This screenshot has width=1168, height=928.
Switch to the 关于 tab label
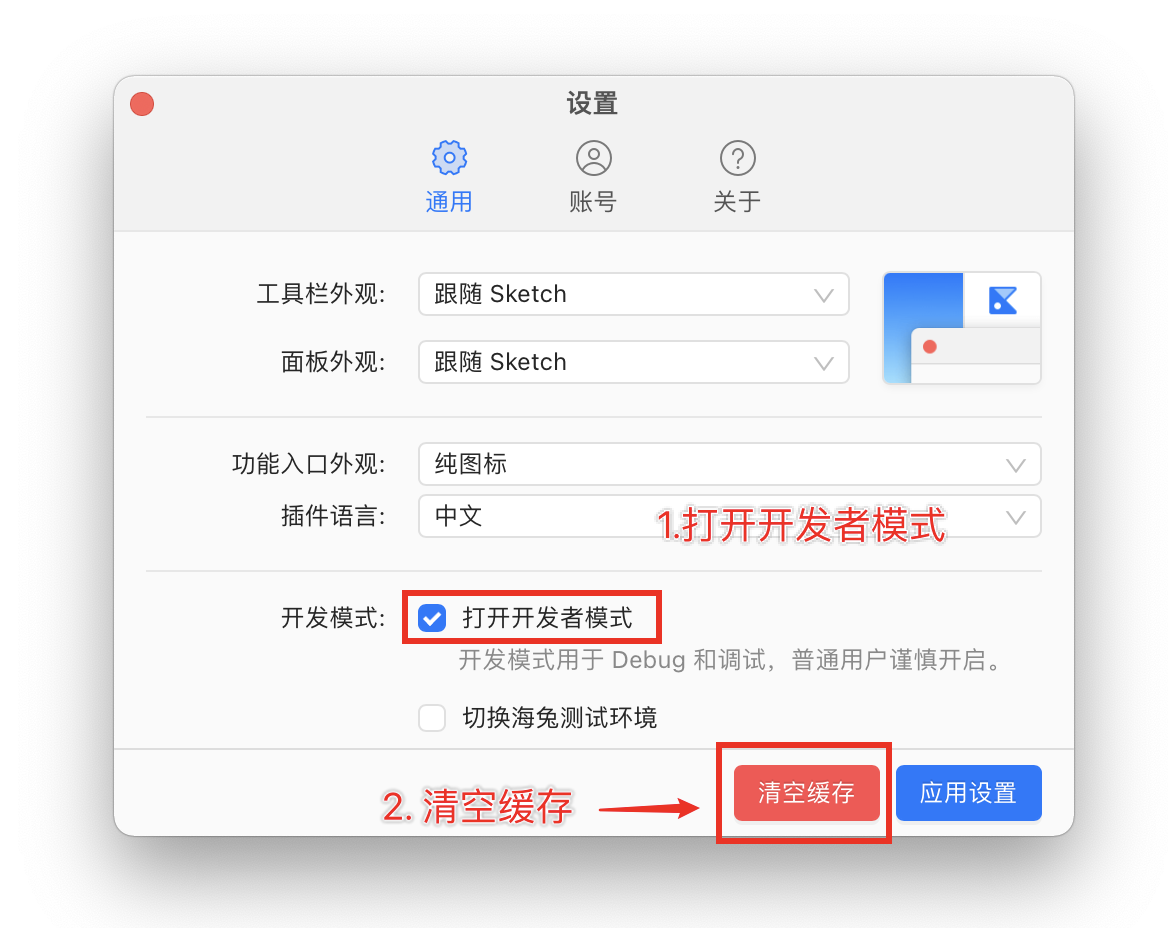pyautogui.click(x=737, y=202)
